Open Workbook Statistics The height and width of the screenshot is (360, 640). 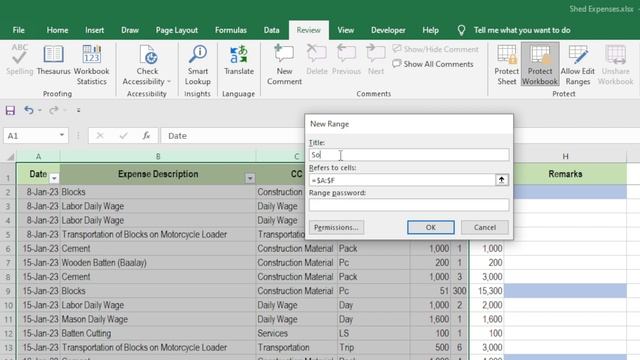tap(91, 64)
